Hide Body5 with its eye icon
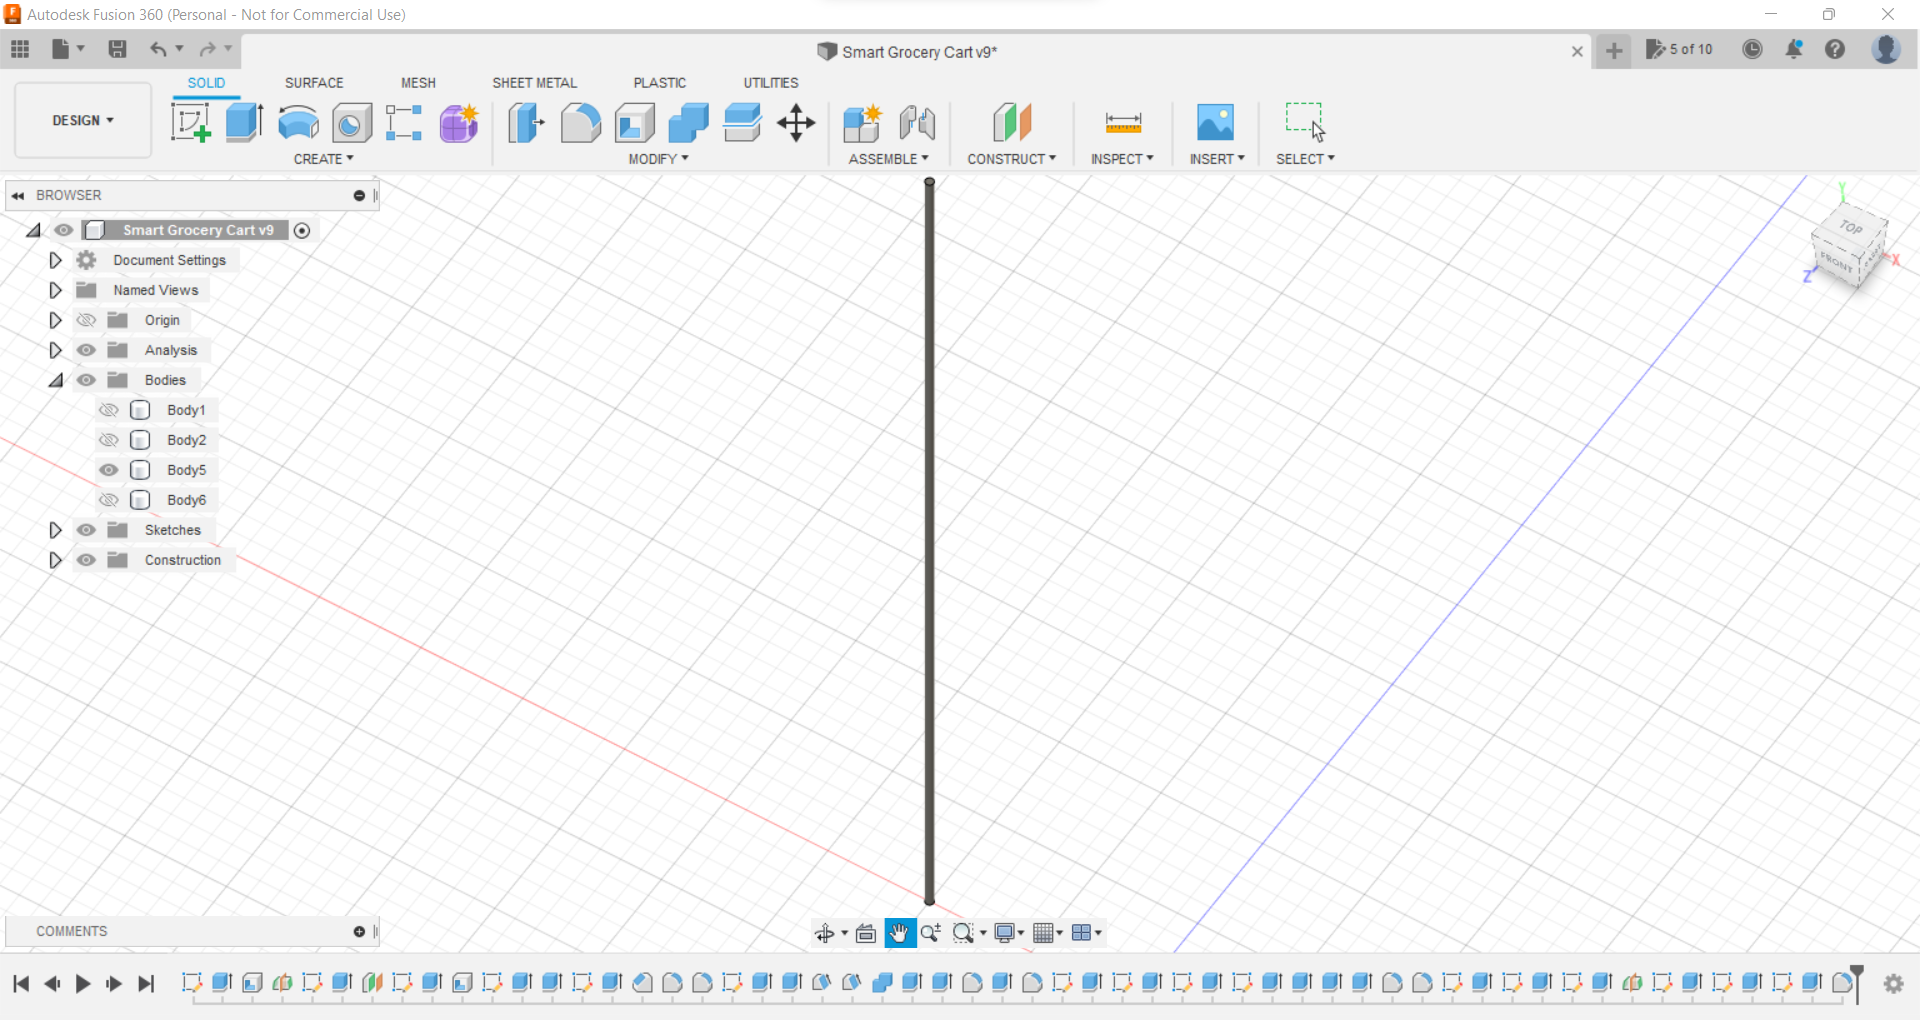 tap(109, 470)
